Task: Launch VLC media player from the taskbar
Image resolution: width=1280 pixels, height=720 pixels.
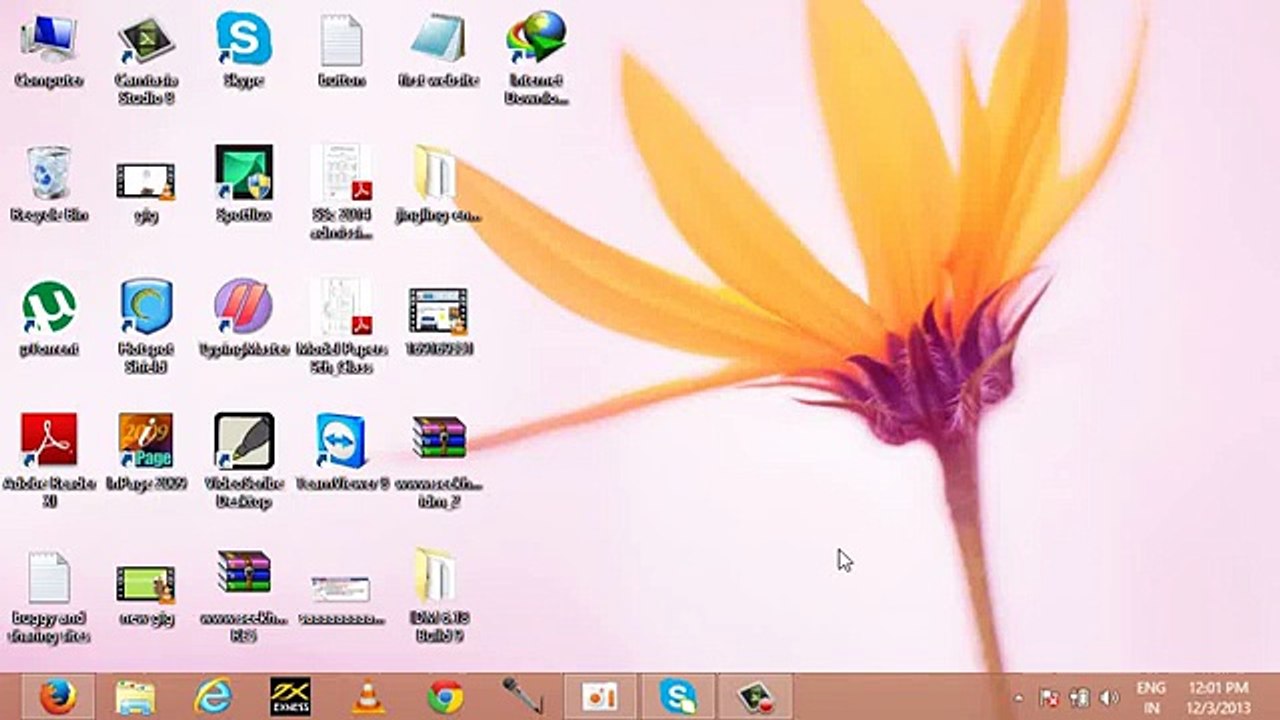Action: tap(368, 696)
